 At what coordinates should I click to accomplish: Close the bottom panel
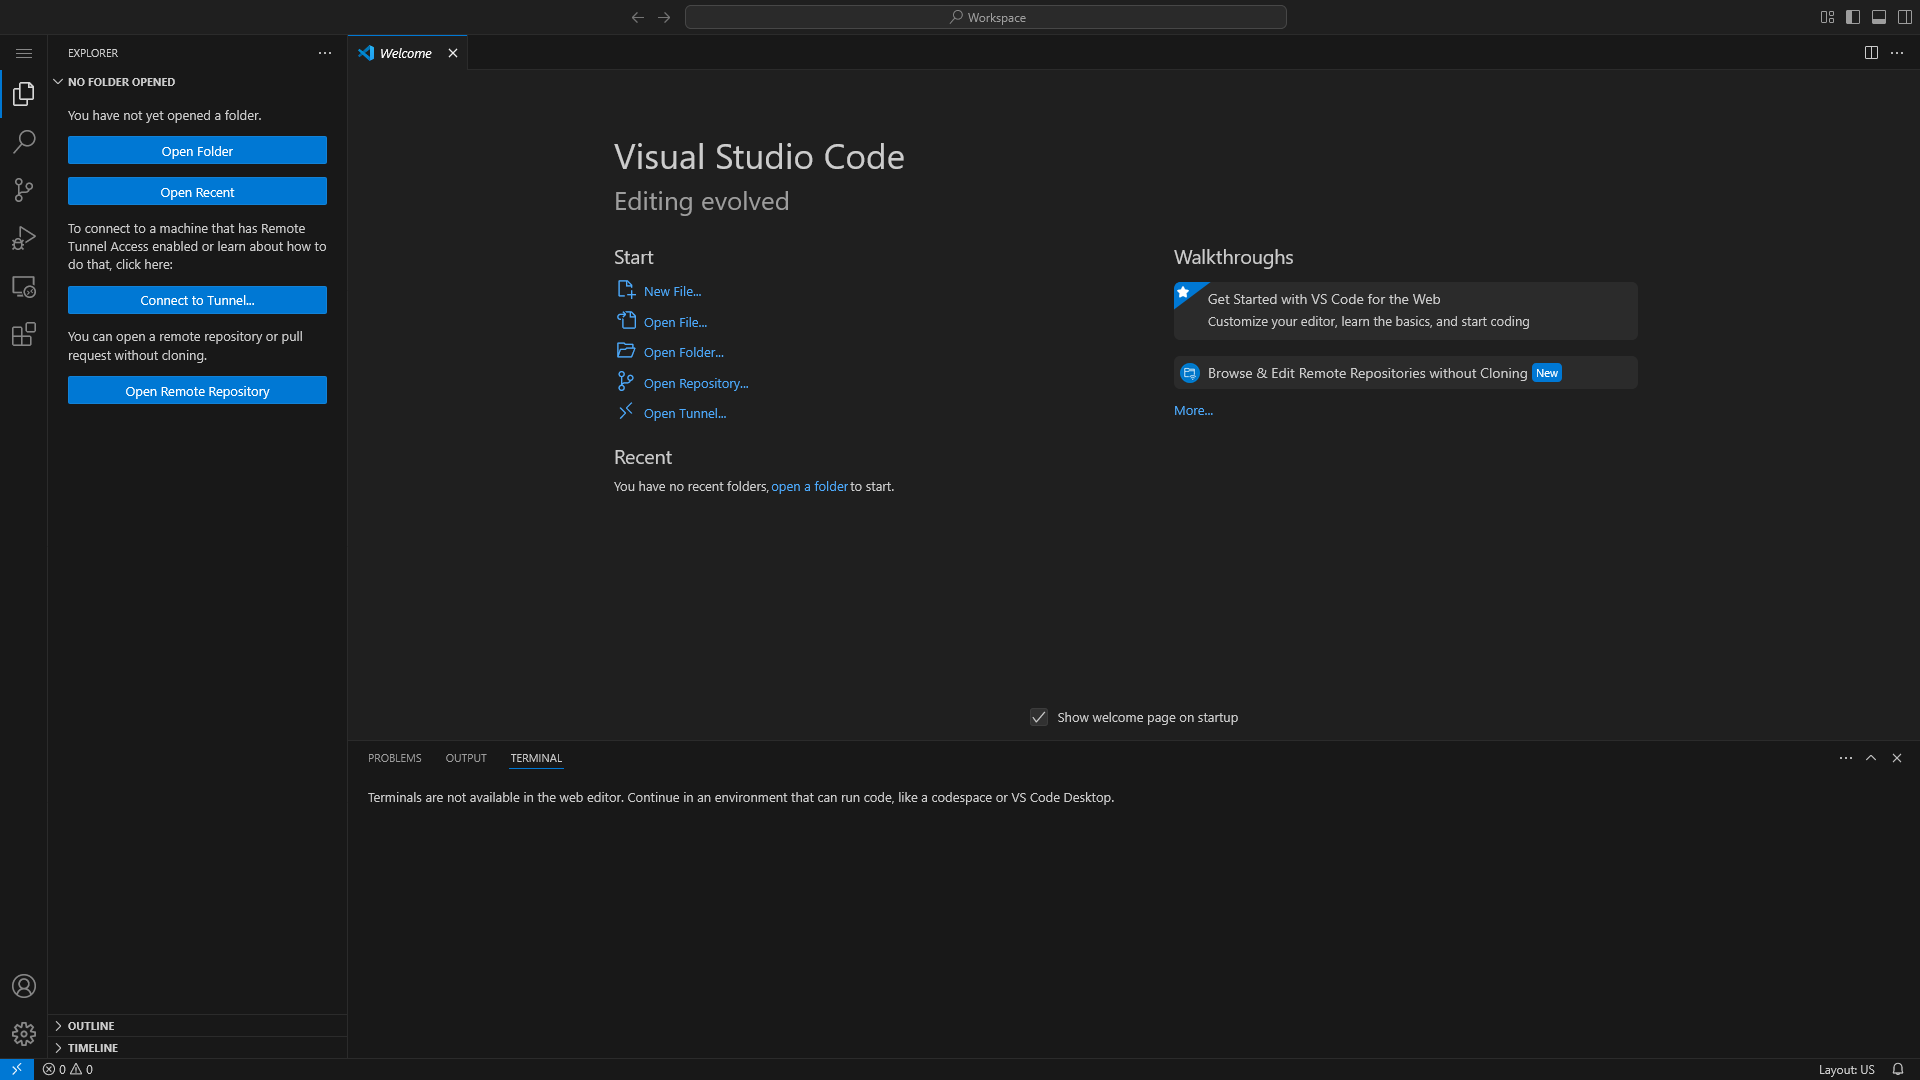pyautogui.click(x=1897, y=758)
